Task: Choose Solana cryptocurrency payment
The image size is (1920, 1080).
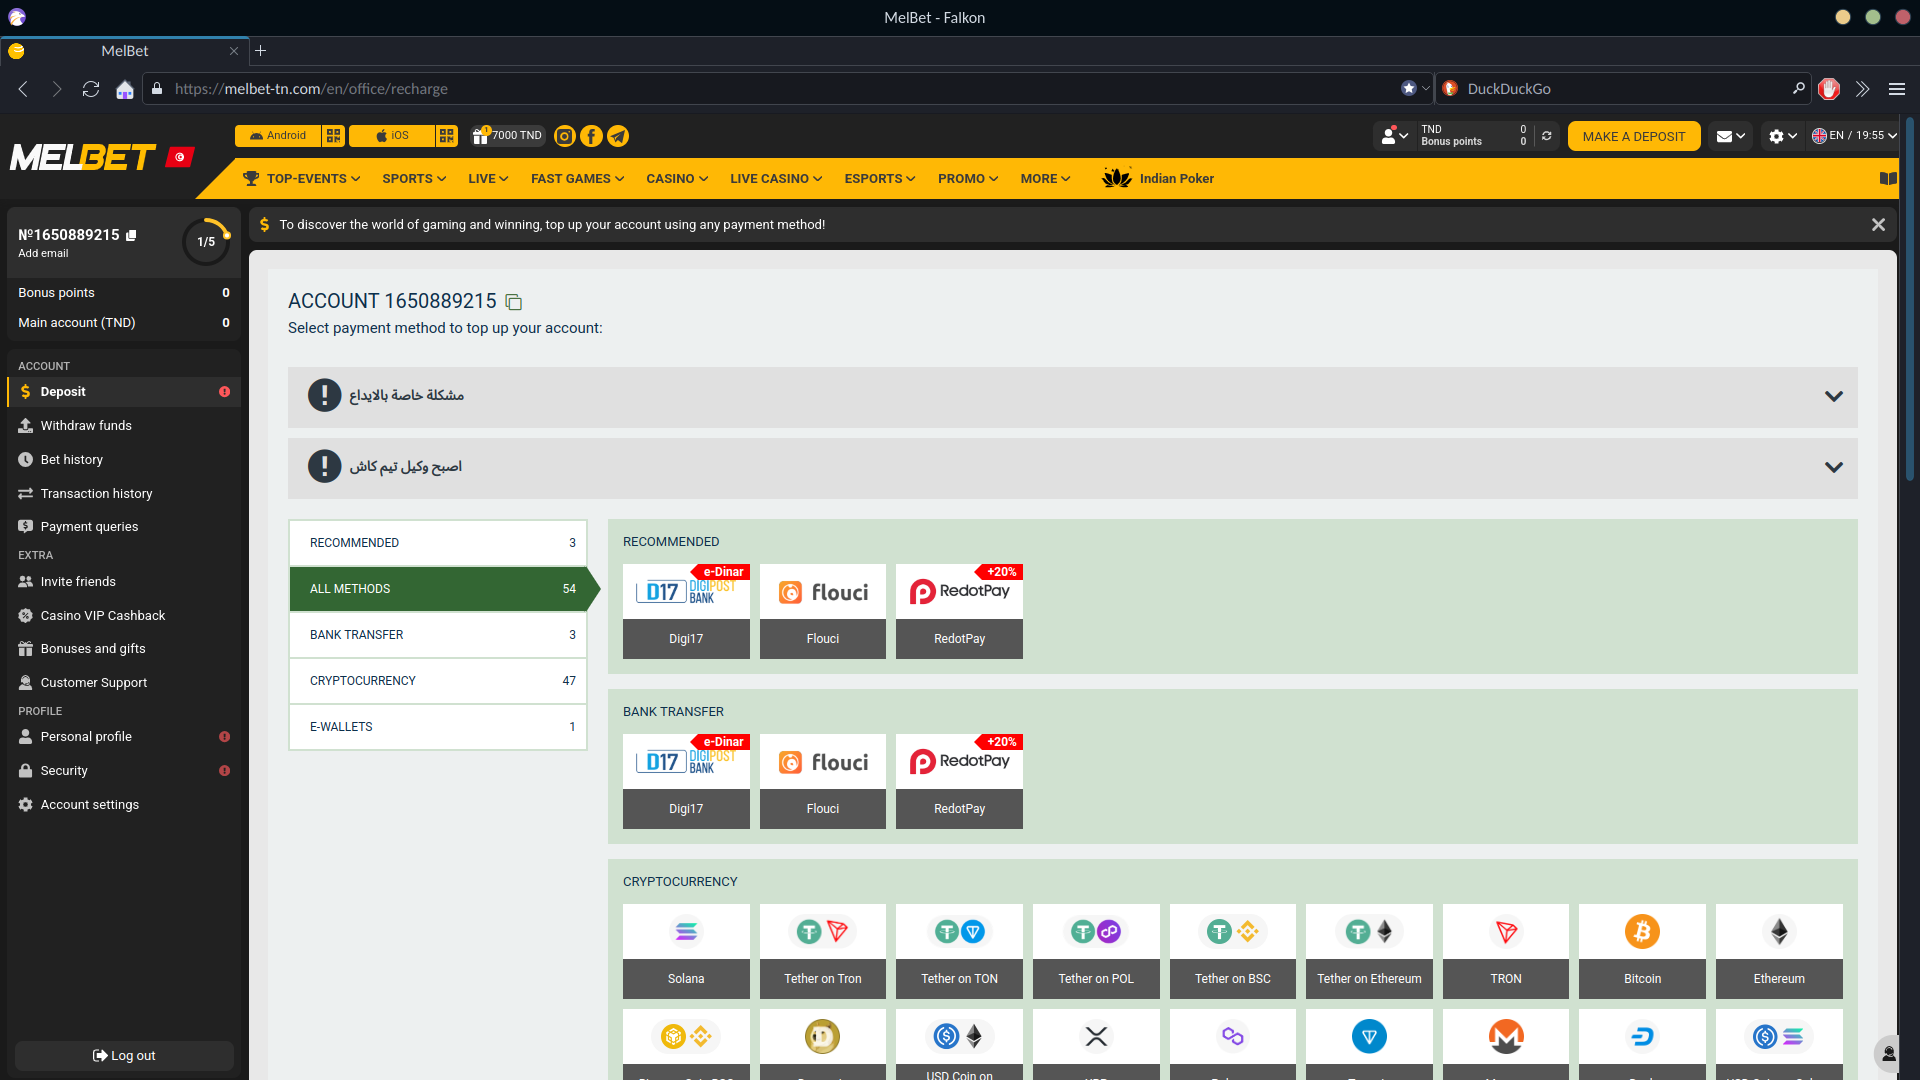Action: point(686,951)
